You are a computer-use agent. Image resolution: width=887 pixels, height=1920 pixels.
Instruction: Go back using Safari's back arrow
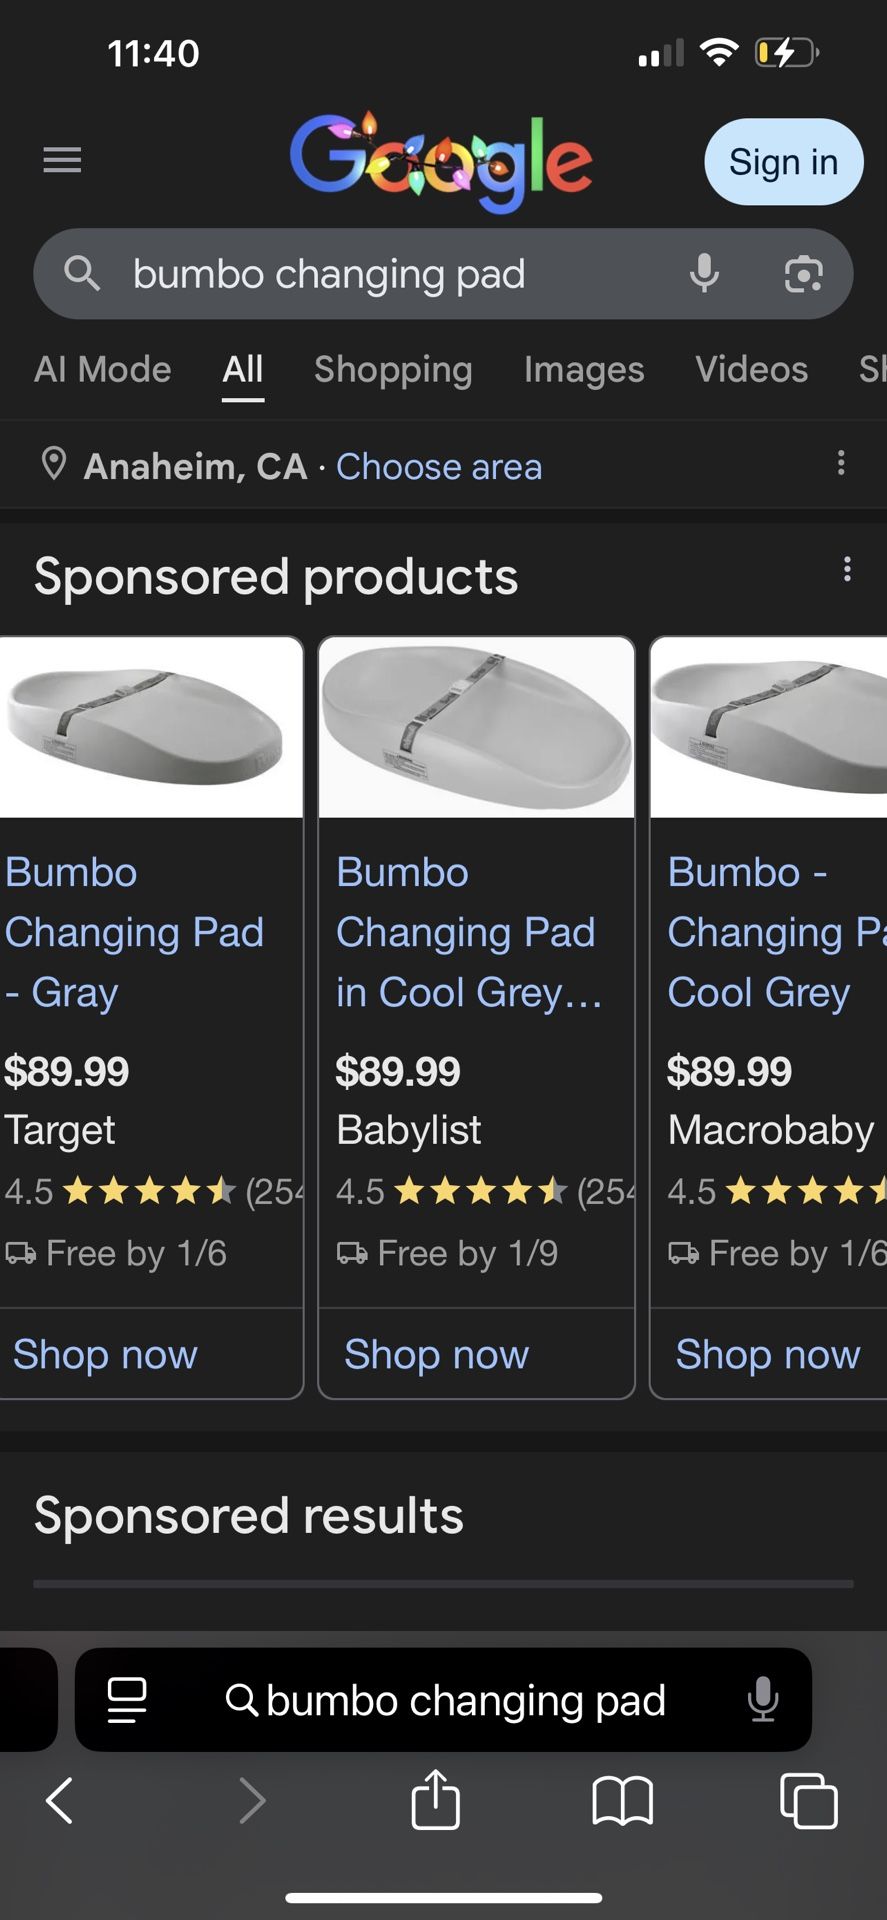pyautogui.click(x=60, y=1800)
